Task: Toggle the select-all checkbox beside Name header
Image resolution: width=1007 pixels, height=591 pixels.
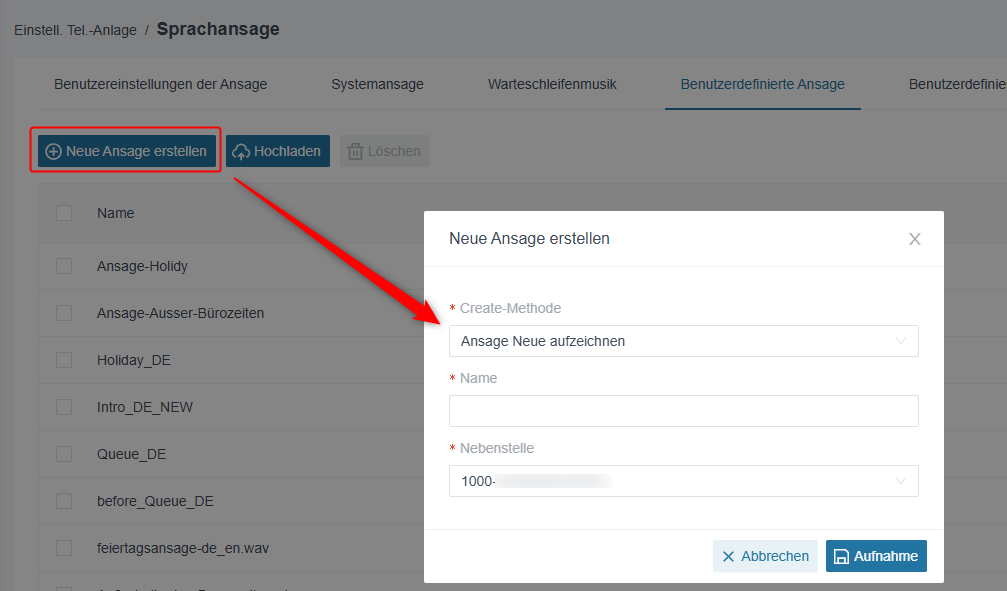Action: tap(64, 213)
